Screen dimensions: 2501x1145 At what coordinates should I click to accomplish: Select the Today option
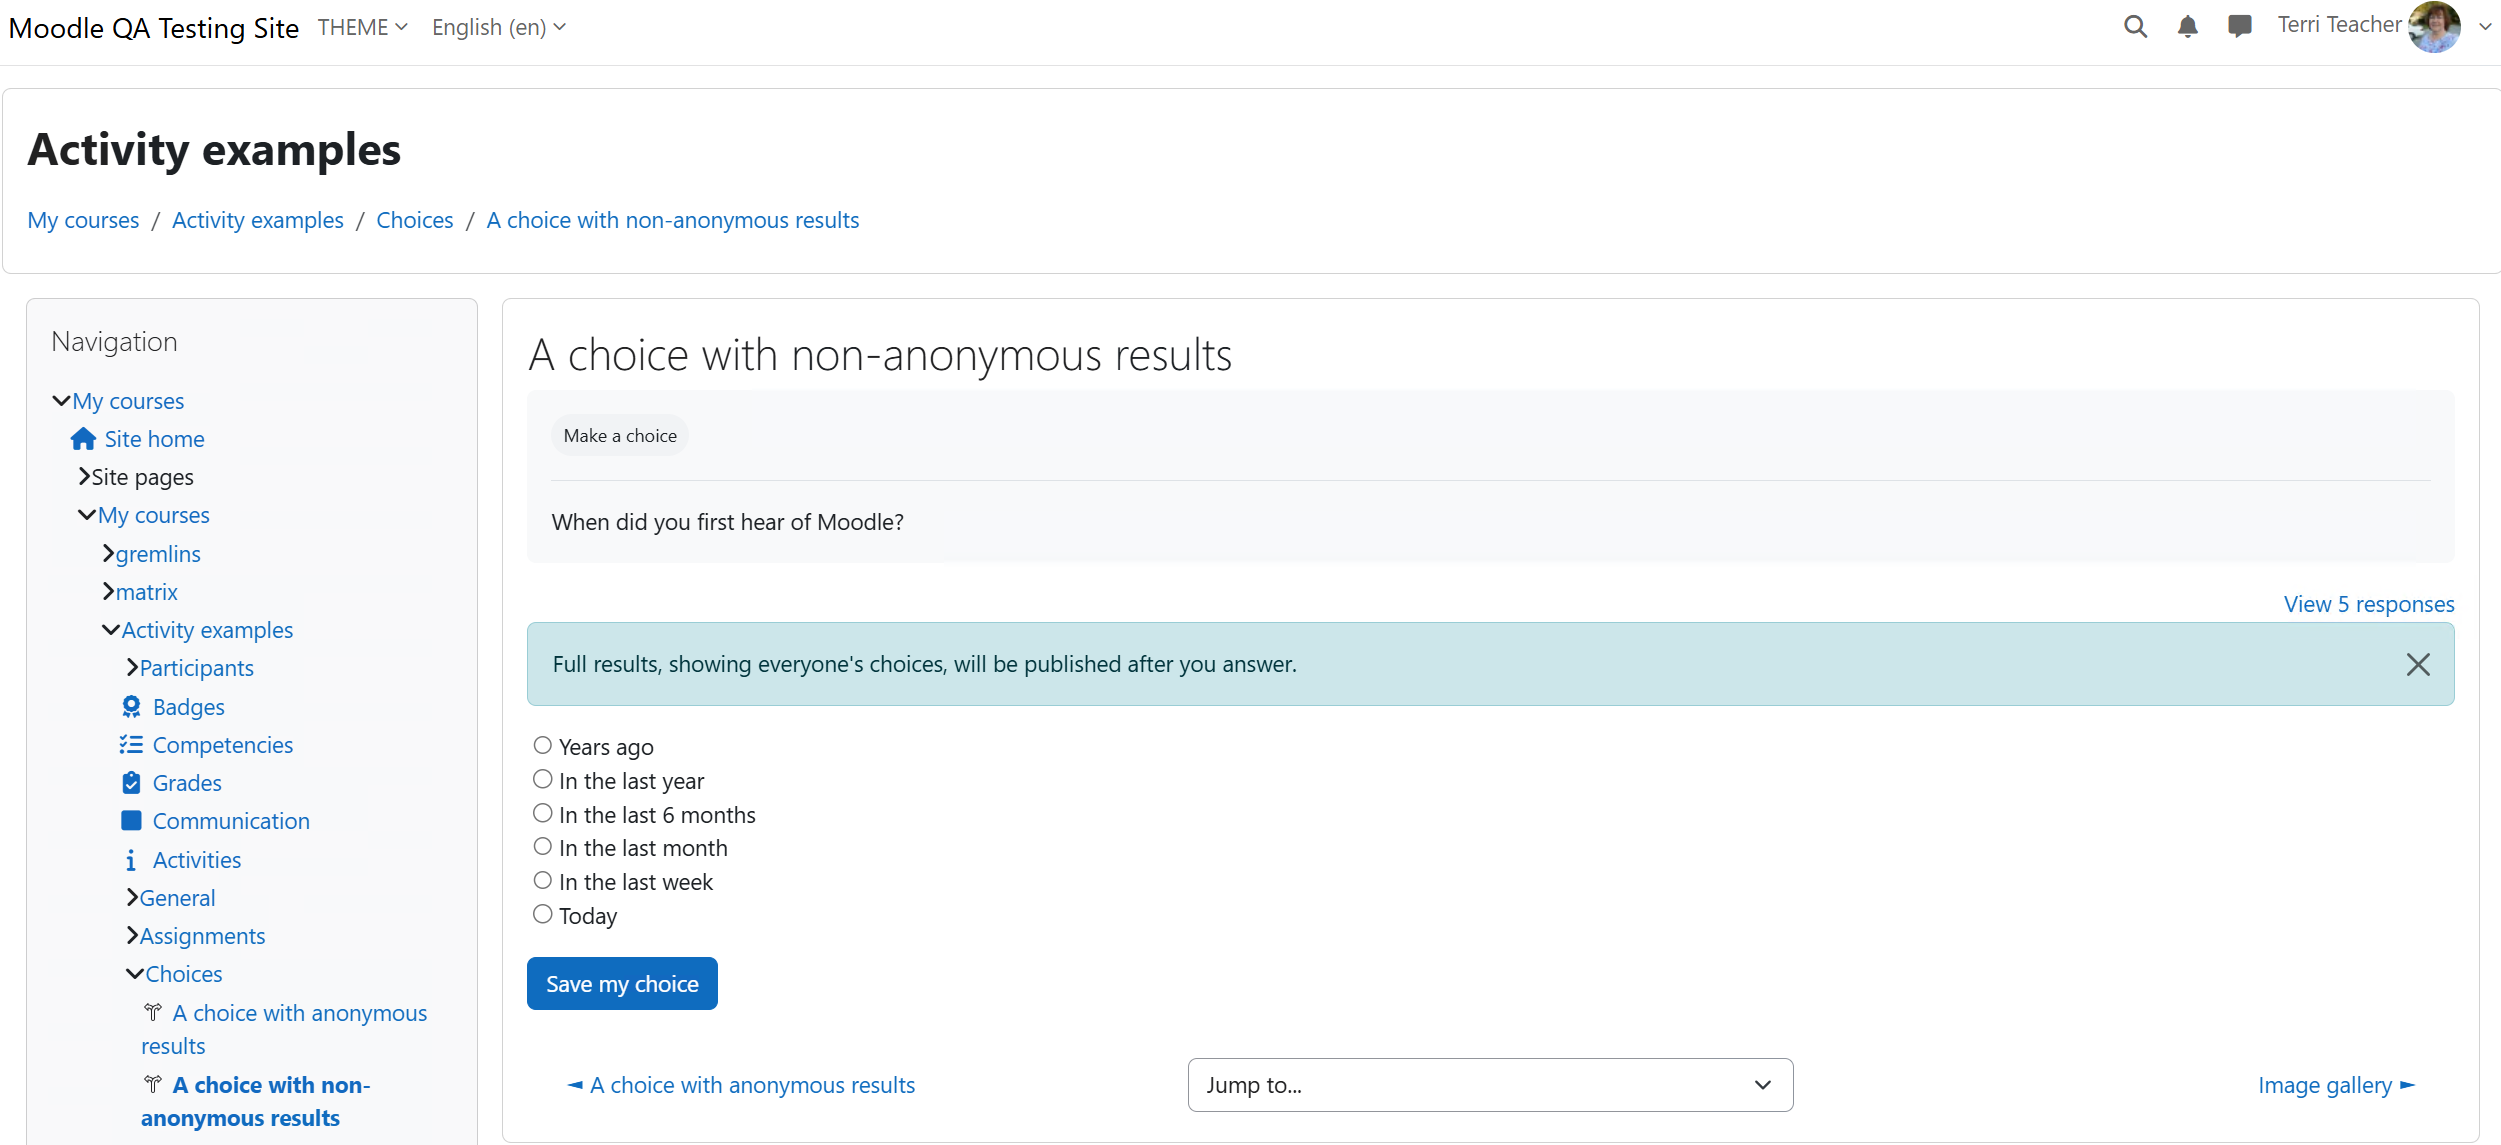(543, 914)
